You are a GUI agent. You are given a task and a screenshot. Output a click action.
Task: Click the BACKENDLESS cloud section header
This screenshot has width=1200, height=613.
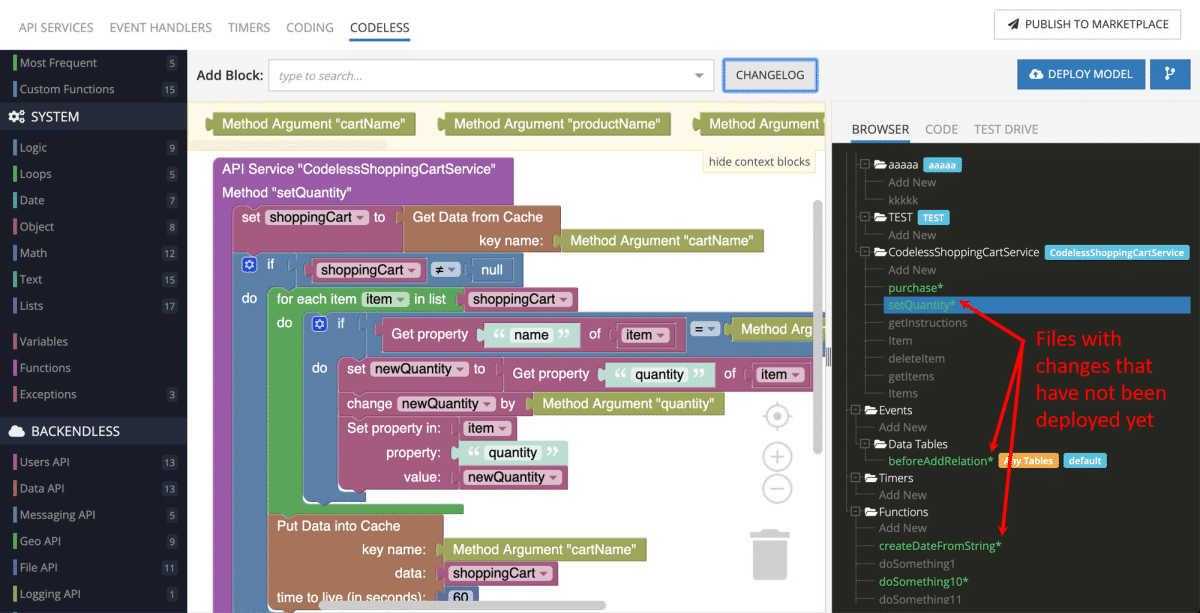[x=93, y=431]
